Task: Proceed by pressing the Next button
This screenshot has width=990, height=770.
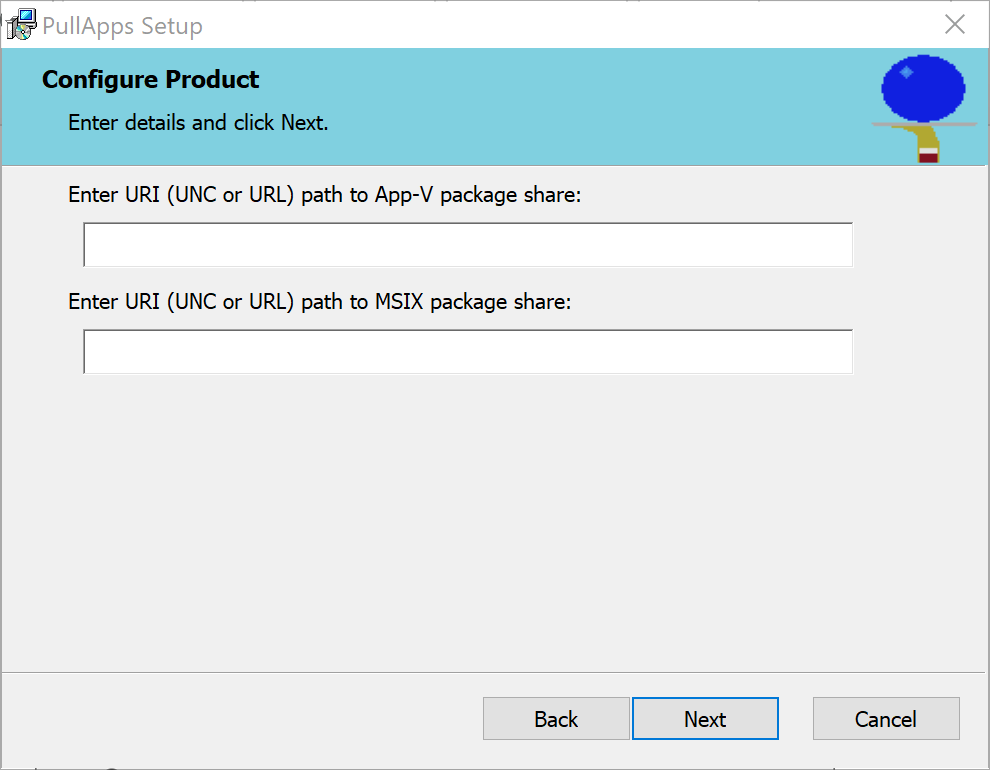Action: point(705,719)
